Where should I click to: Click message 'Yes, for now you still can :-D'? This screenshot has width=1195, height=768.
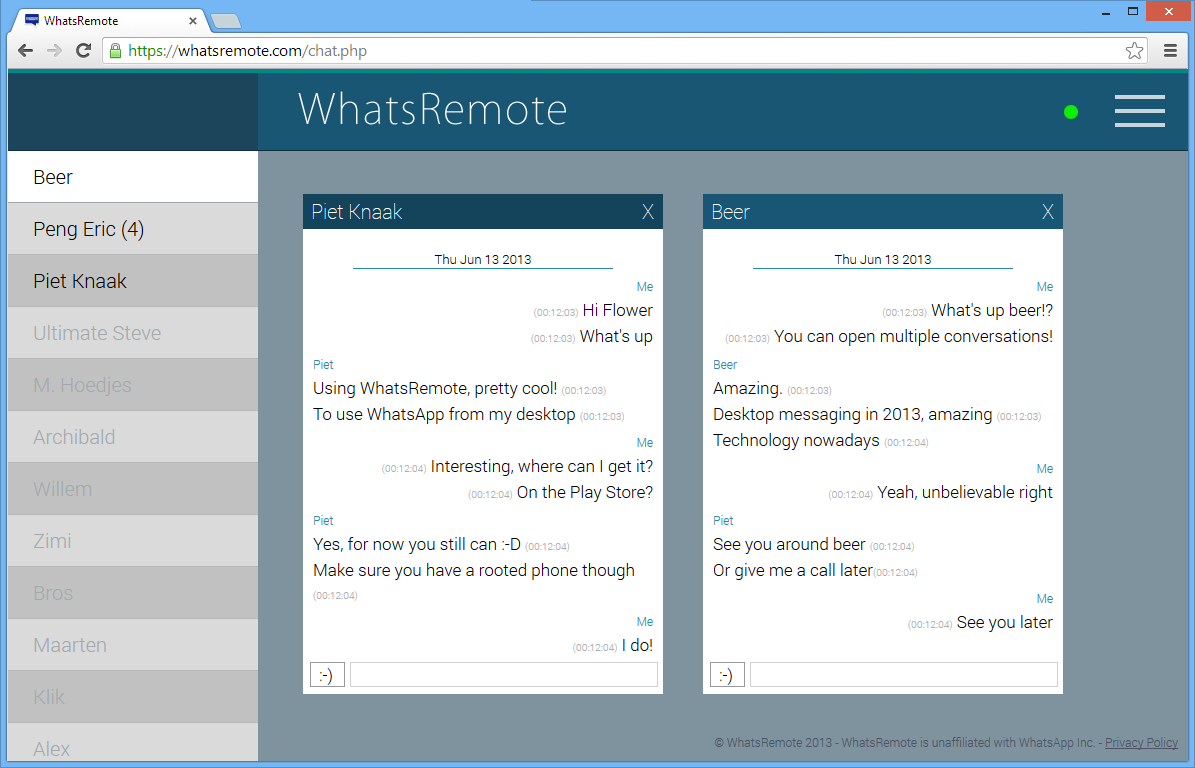tap(417, 544)
